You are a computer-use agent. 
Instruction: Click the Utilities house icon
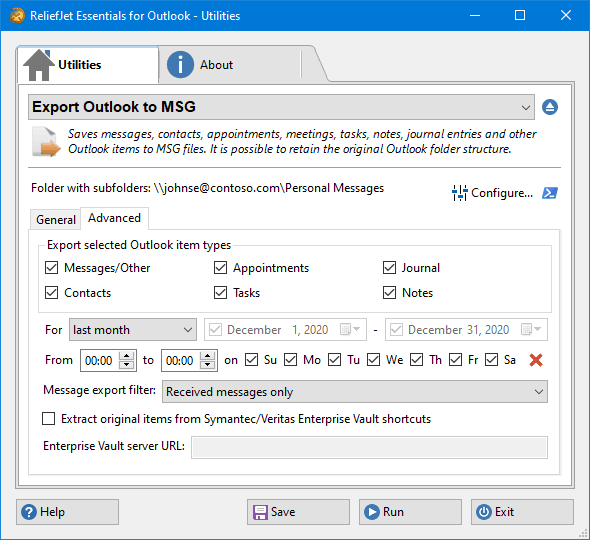pyautogui.click(x=39, y=65)
